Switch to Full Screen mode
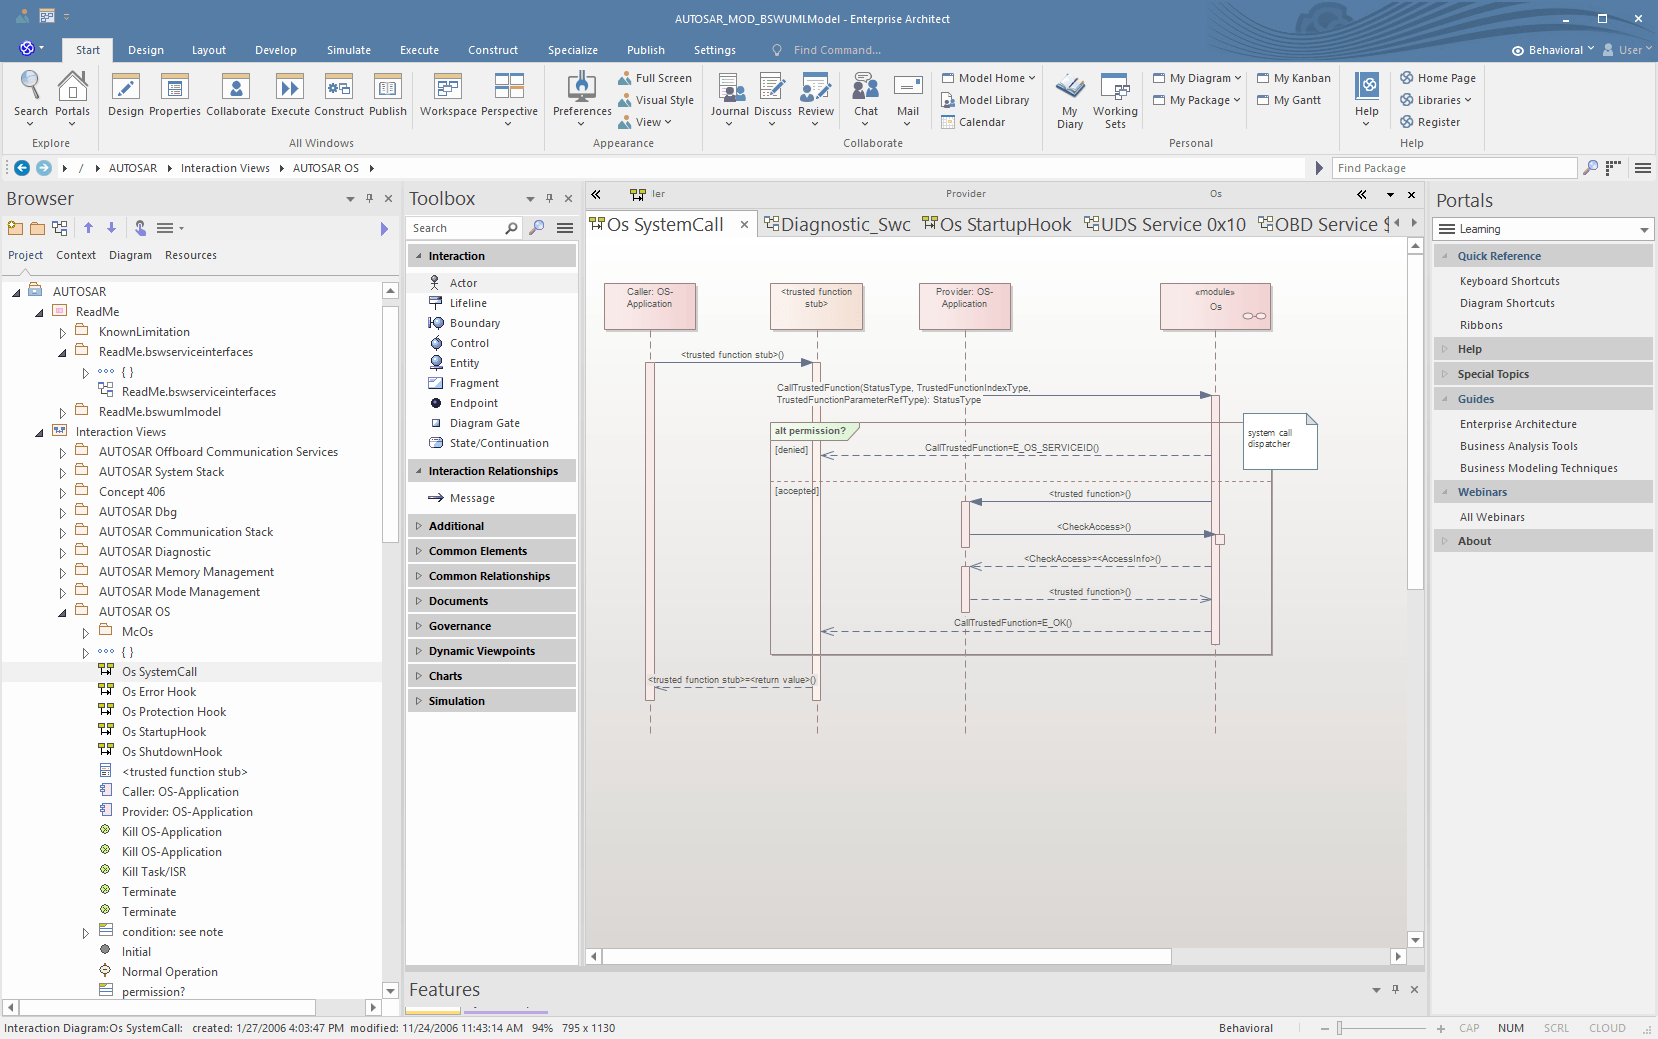 coord(655,78)
